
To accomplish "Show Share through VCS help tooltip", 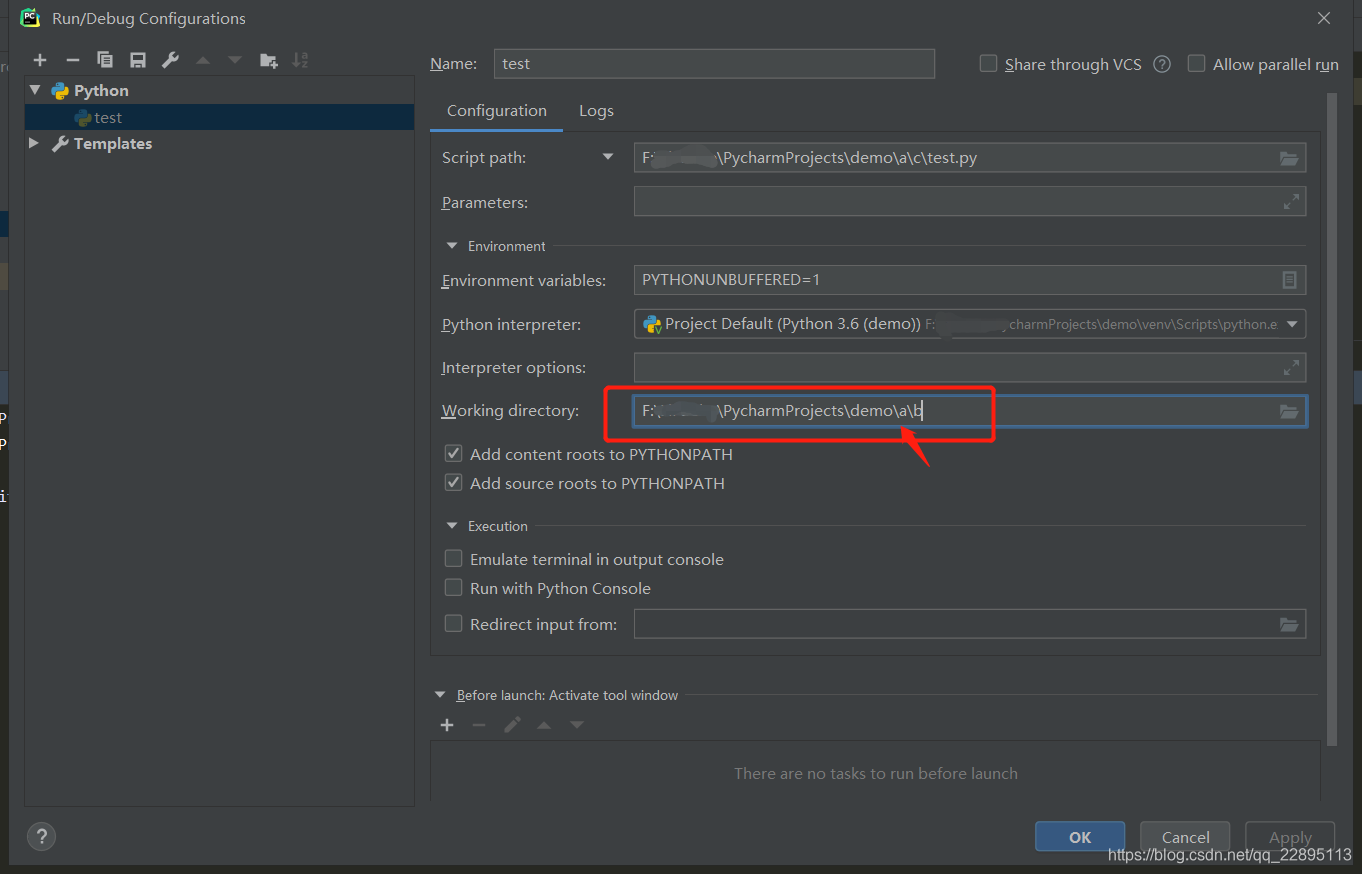I will [x=1162, y=64].
